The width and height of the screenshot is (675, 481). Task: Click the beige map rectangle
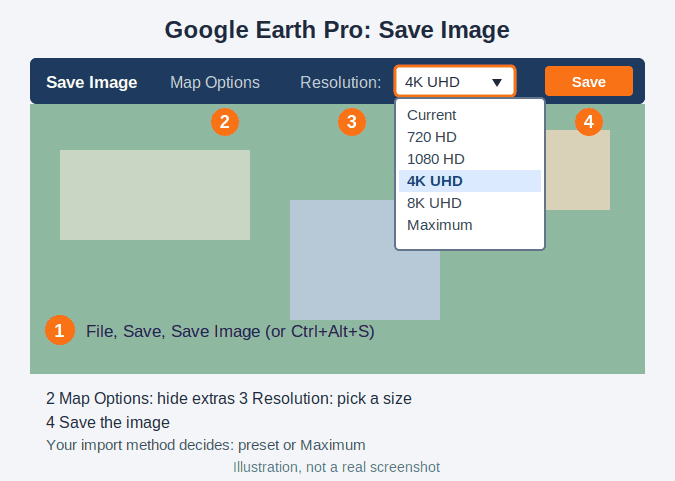pos(578,170)
